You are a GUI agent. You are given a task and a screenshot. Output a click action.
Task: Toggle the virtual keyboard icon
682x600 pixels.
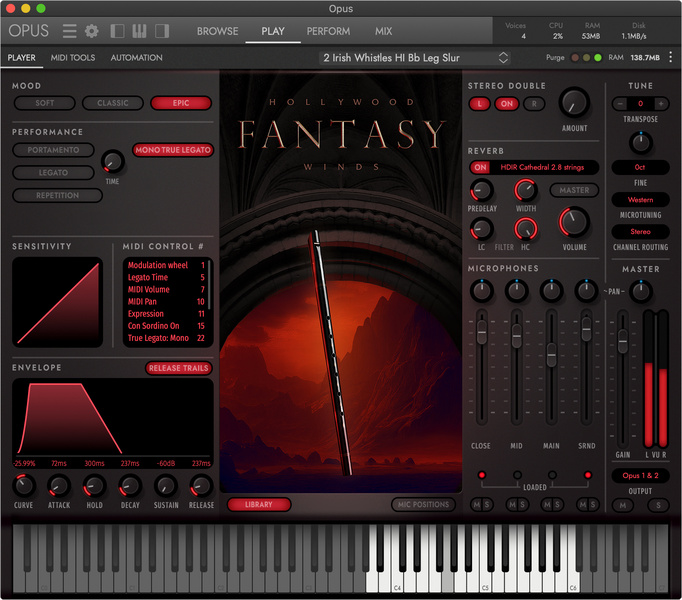139,31
